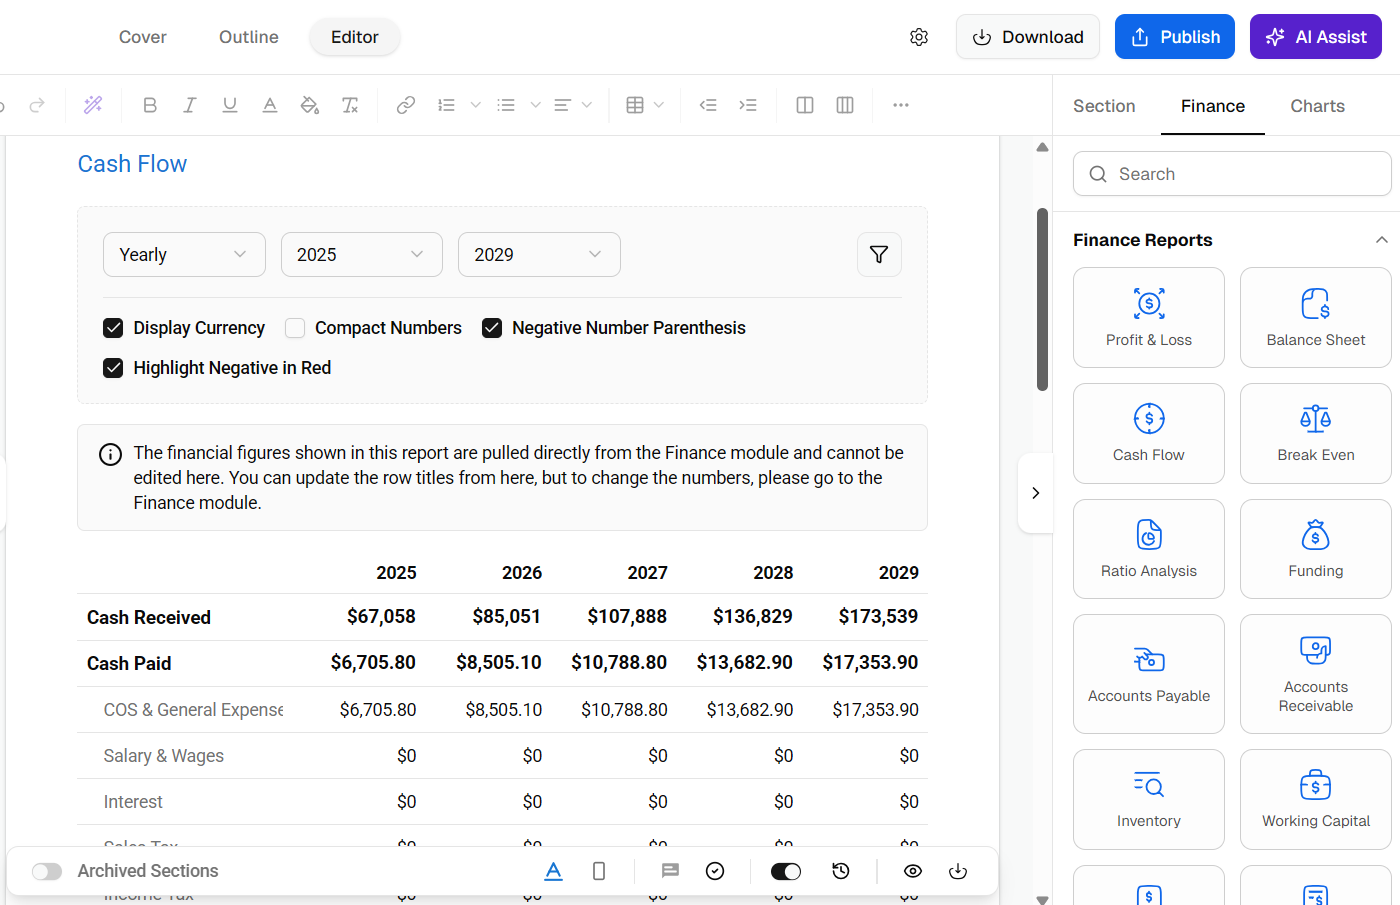The height and width of the screenshot is (905, 1400).
Task: Uncheck Highlight Negative in Red
Action: click(113, 368)
